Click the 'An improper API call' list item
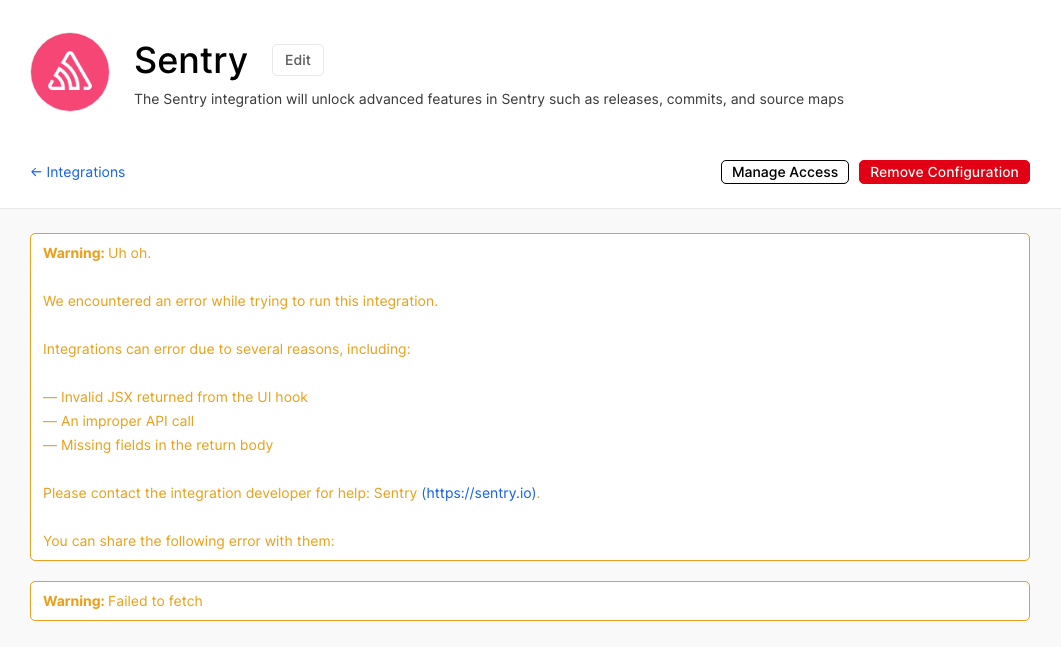This screenshot has height=647, width=1061. click(118, 421)
